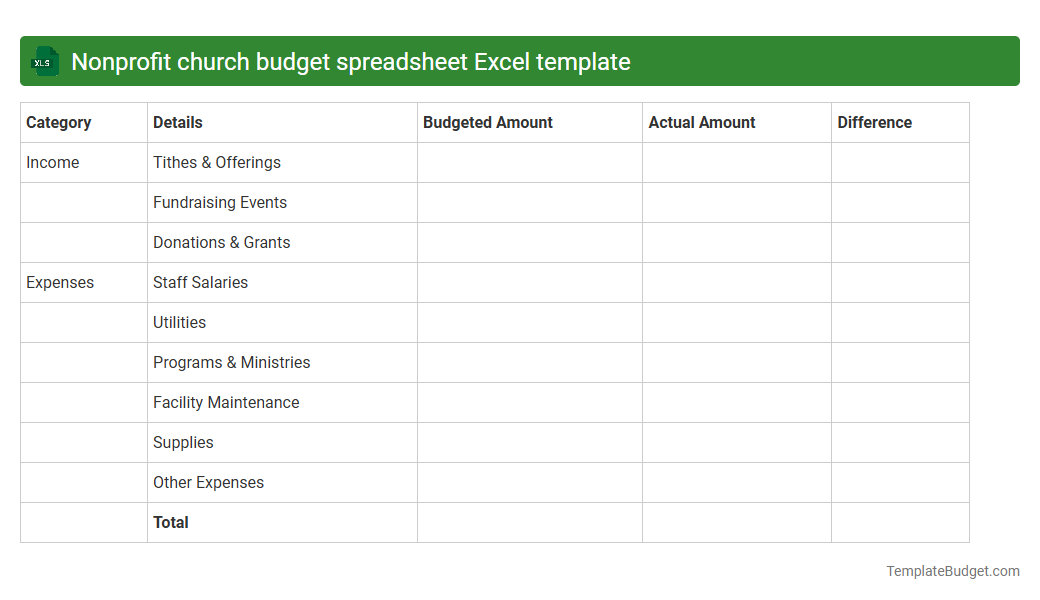Screen dimensions: 1040x600
Task: Select the Budgeted Amount column header
Action: coord(487,122)
